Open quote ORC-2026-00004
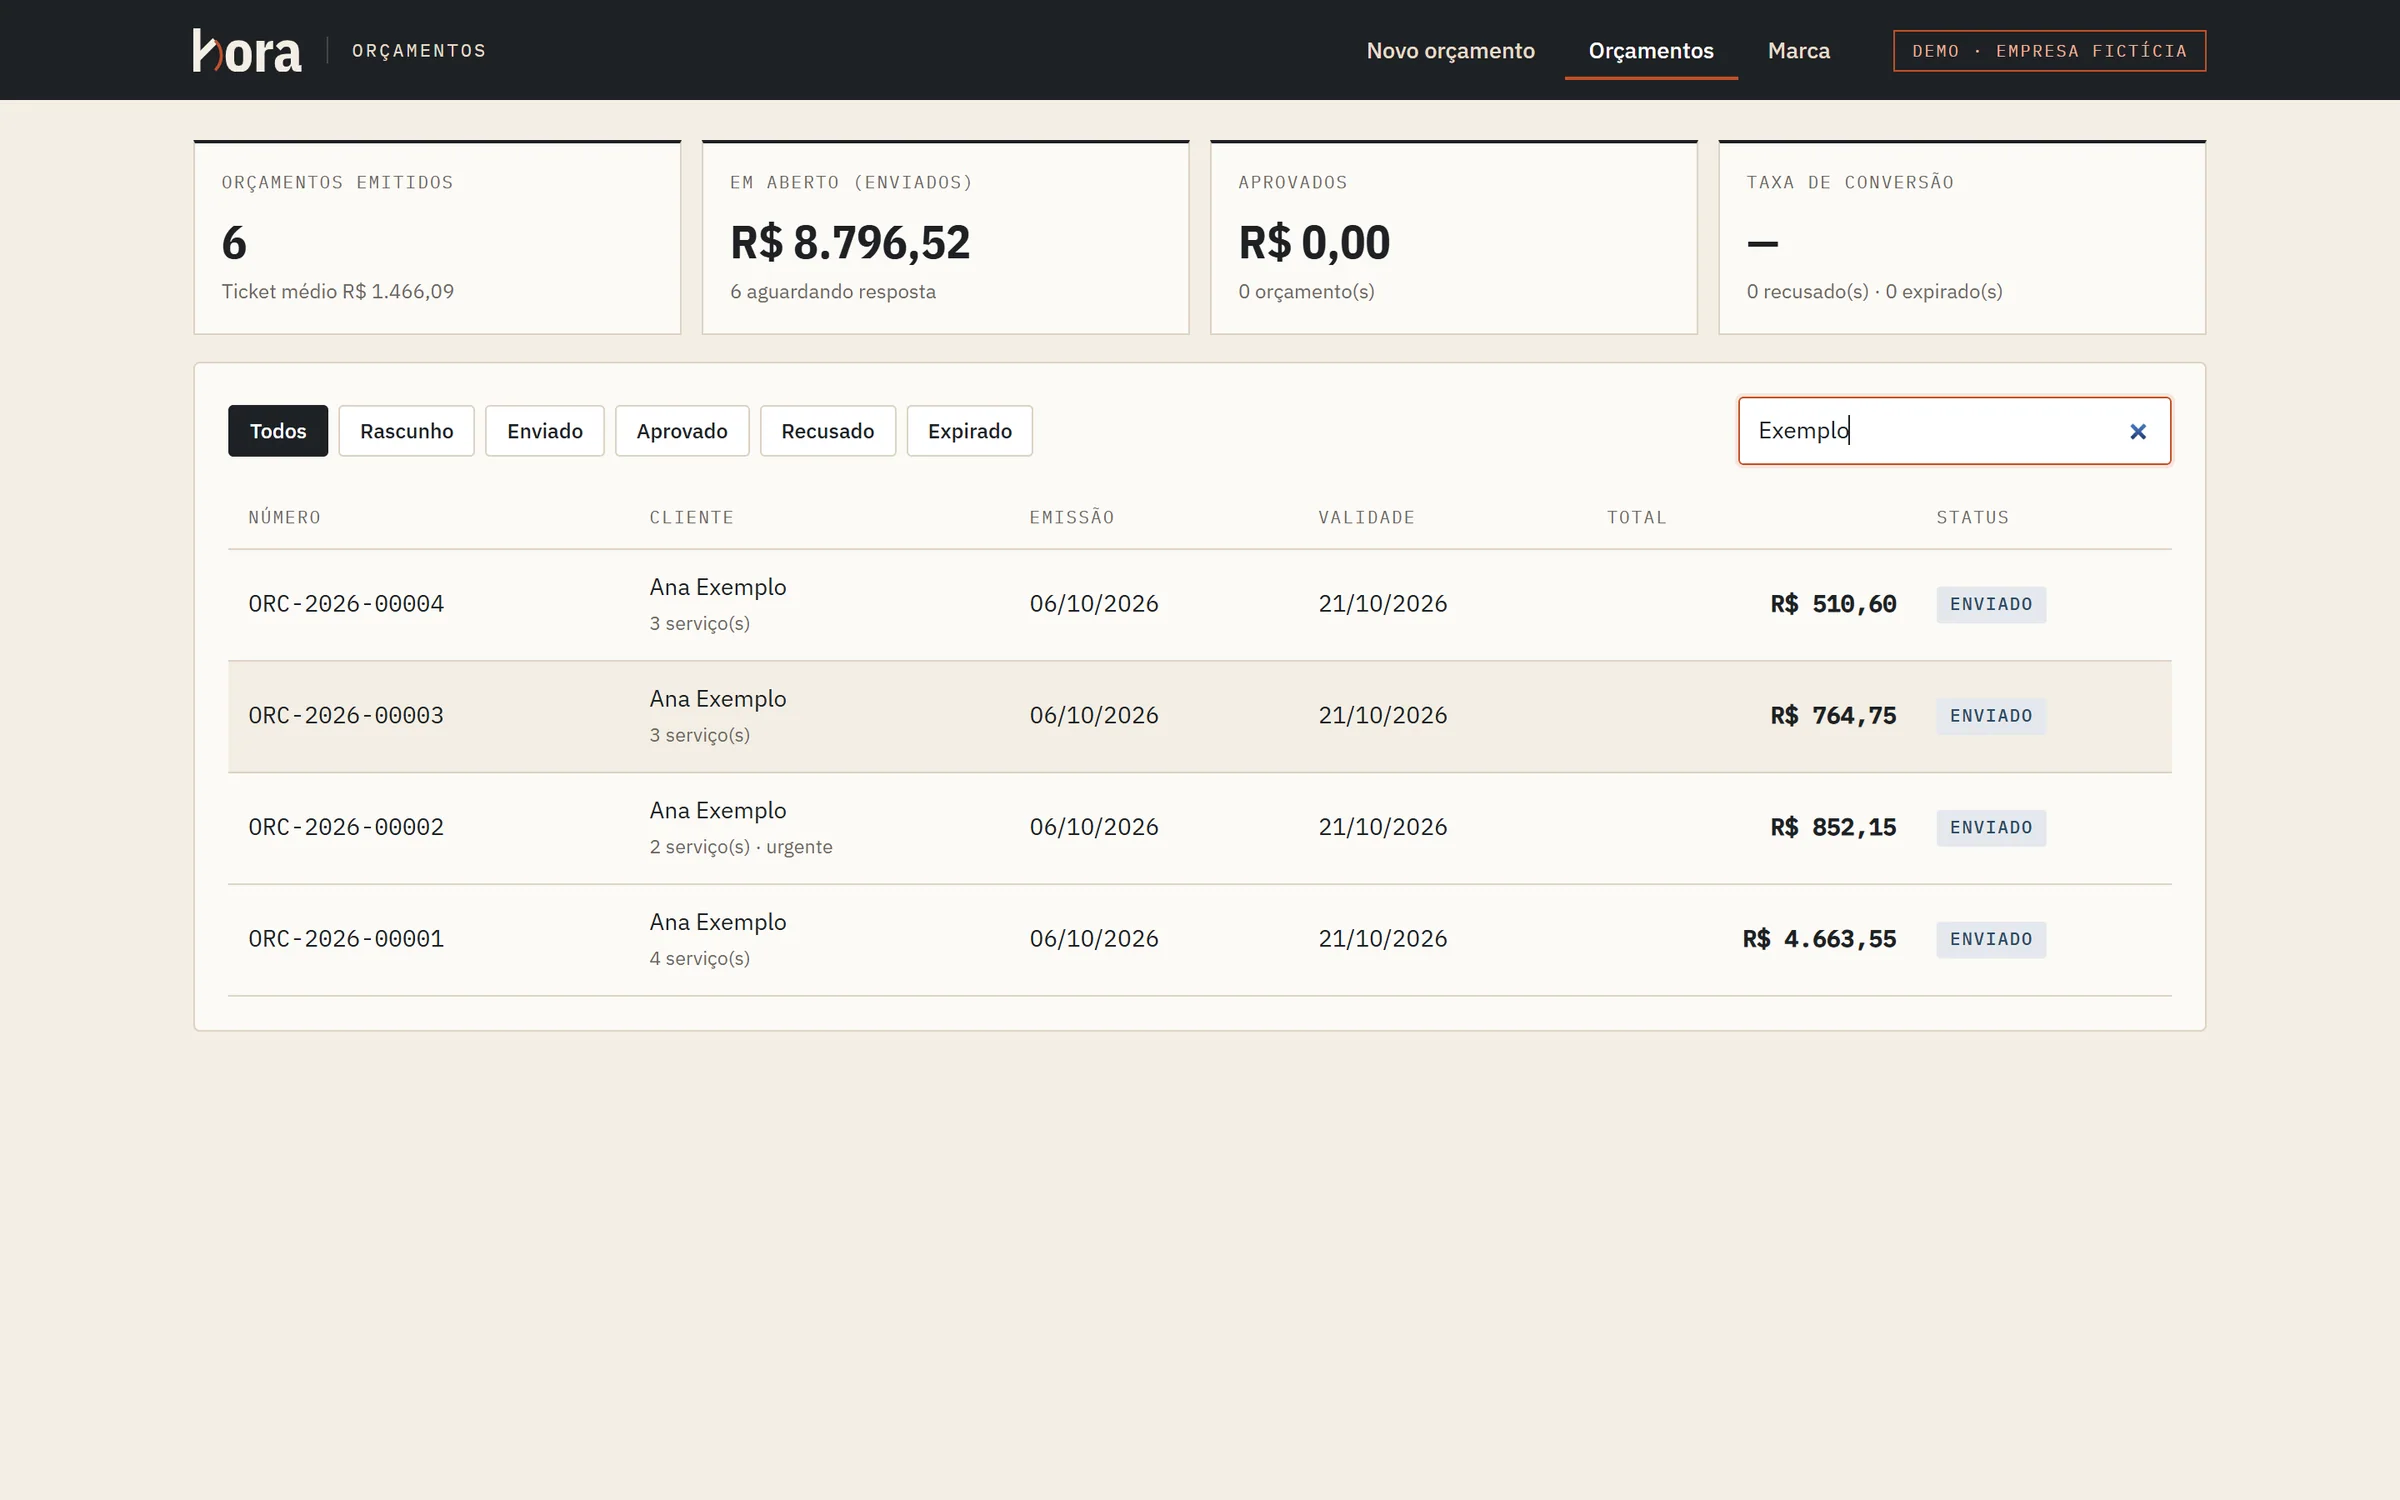This screenshot has width=2400, height=1500. click(1200, 605)
